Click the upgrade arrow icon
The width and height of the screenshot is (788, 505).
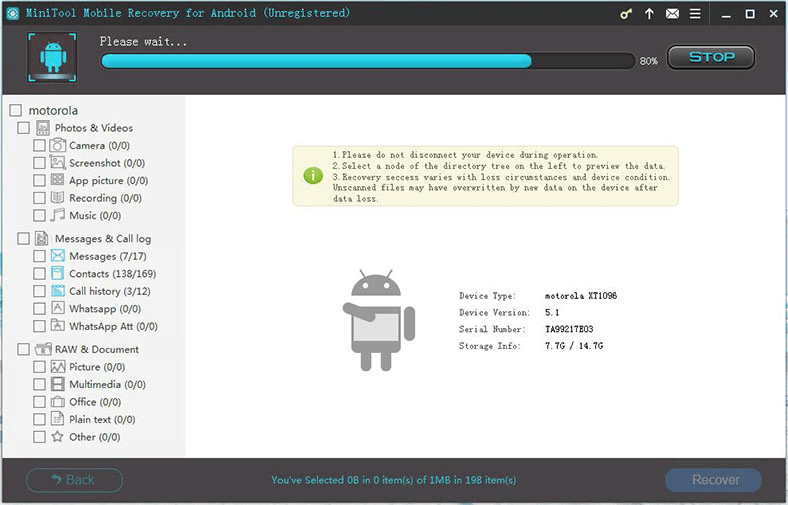[649, 14]
